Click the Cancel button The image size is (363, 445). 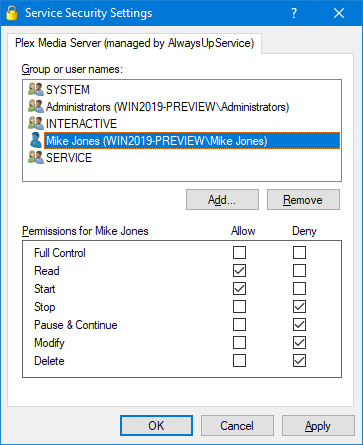[237, 426]
